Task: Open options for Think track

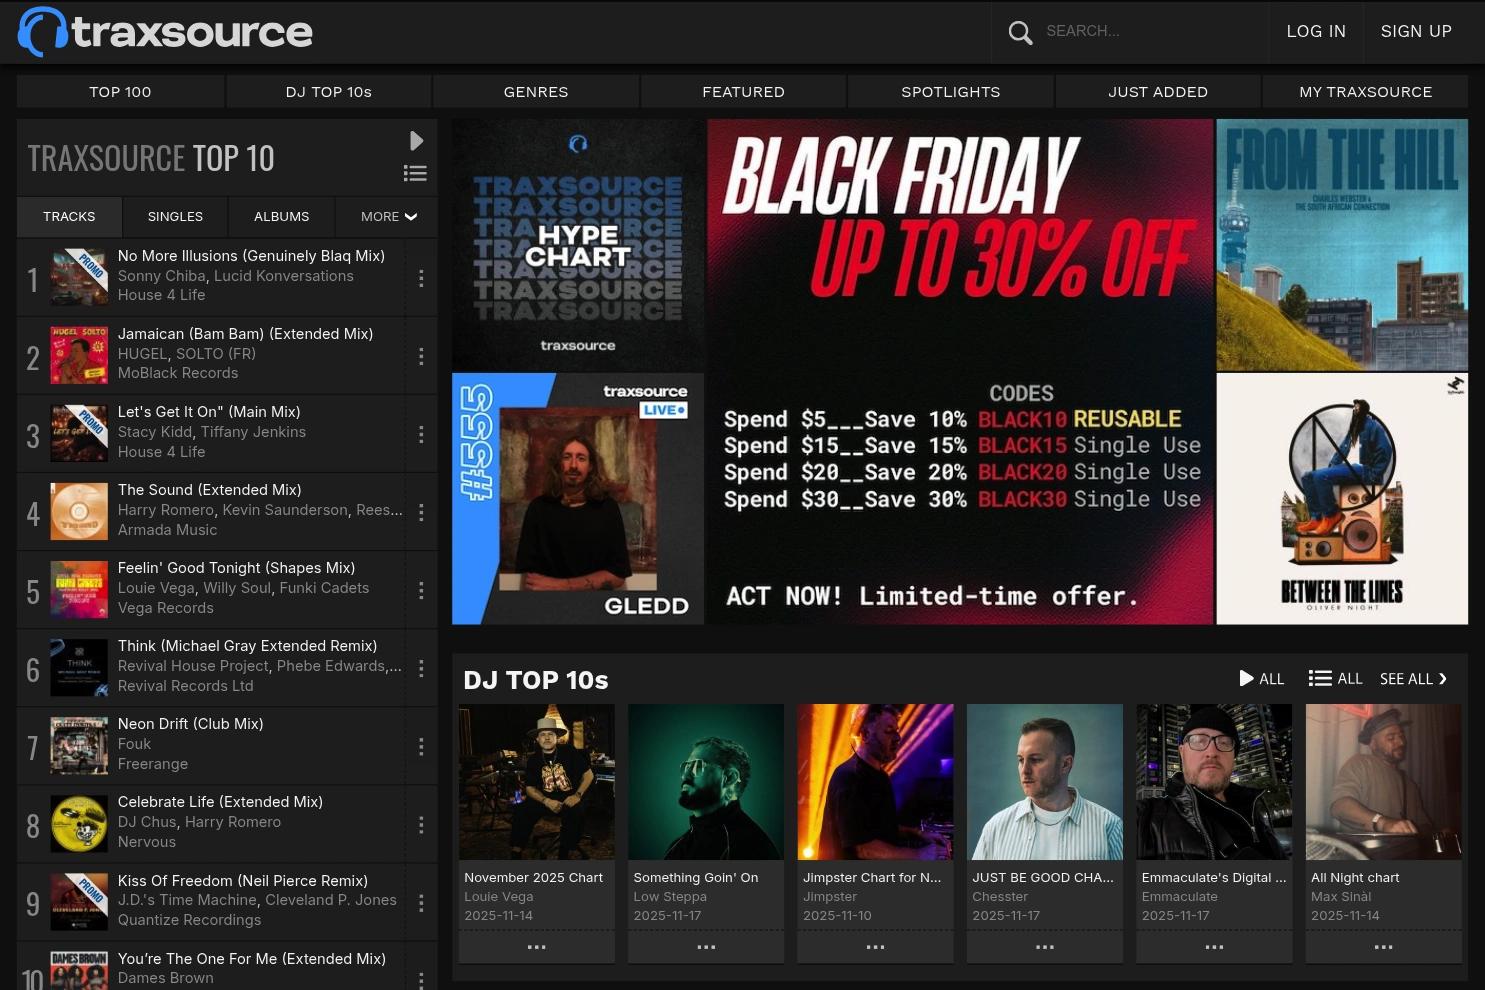Action: click(421, 668)
